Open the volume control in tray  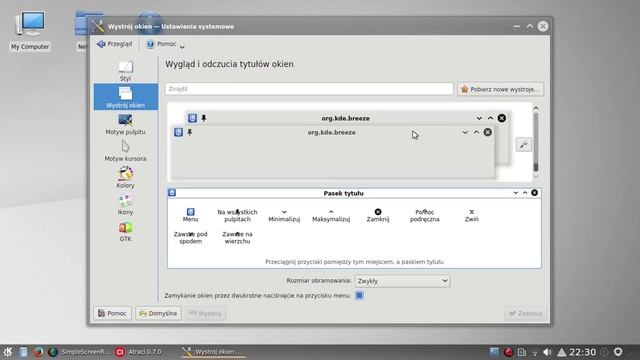coord(548,352)
